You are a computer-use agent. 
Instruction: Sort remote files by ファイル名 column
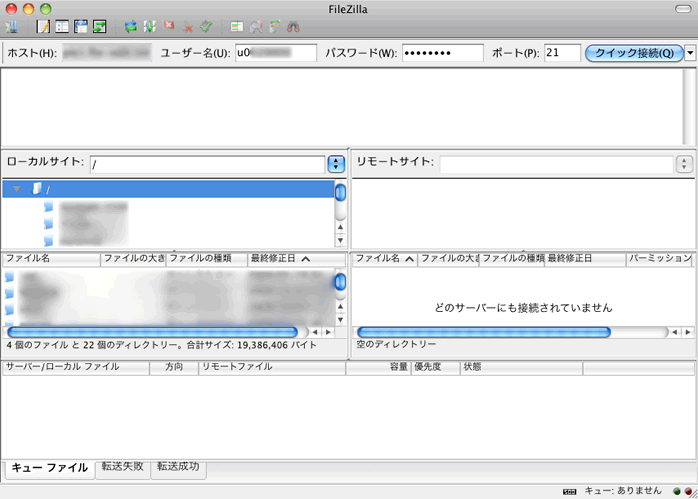pos(385,259)
